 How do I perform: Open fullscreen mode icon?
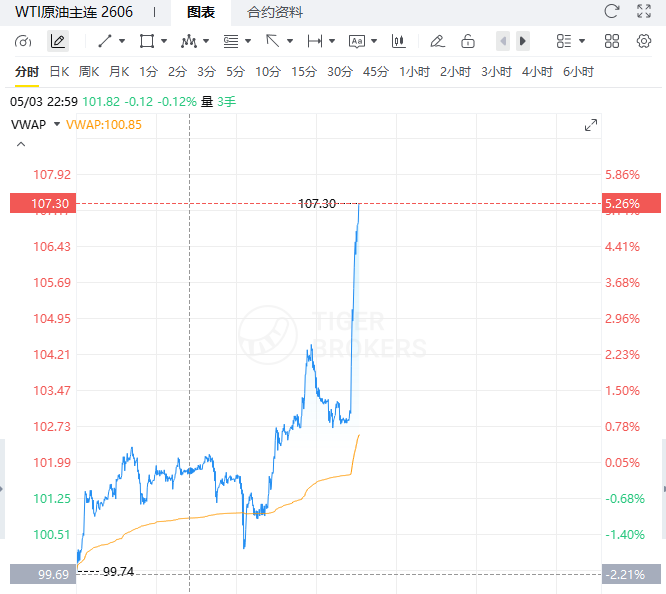(644, 11)
